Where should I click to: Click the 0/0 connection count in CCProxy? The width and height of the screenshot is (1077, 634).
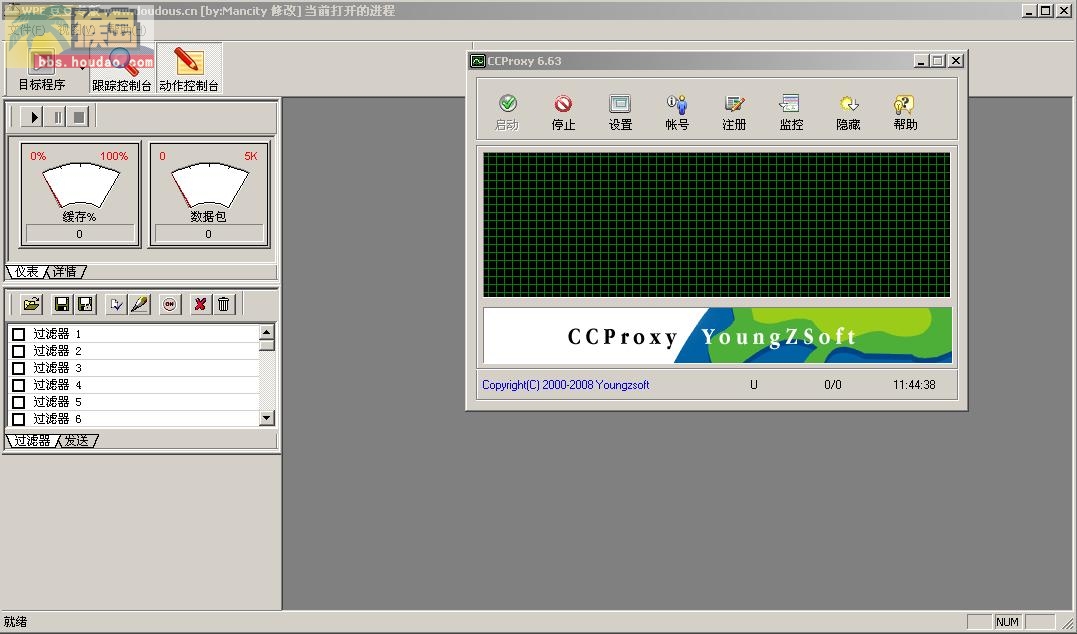(832, 385)
